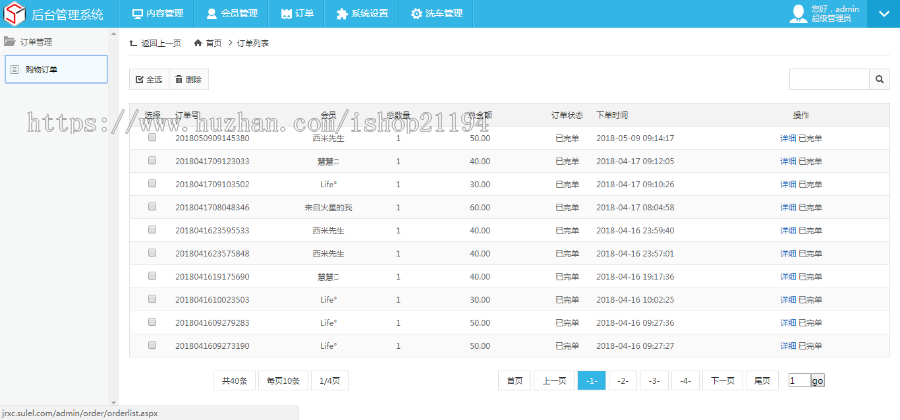Open 详细 for order 2018041609273190
This screenshot has height=420, width=900.
(x=788, y=345)
